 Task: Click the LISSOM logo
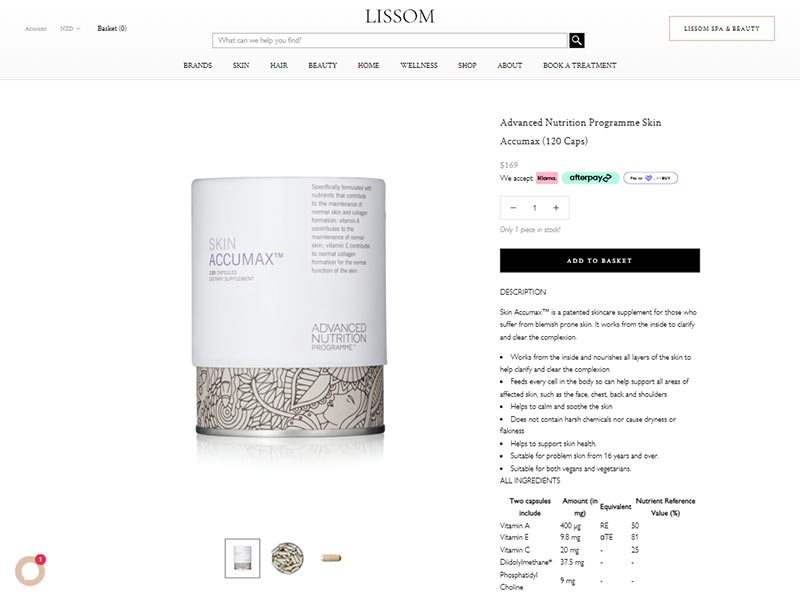coord(399,16)
